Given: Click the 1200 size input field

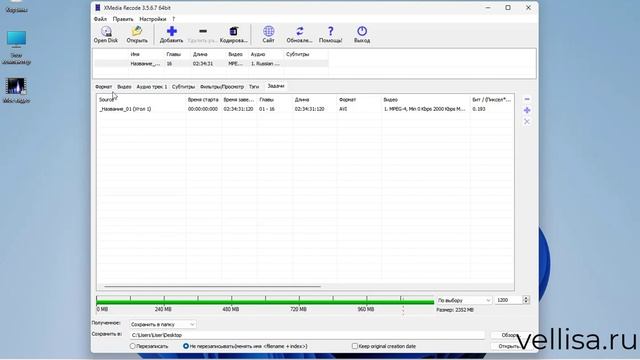Looking at the screenshot, I should pyautogui.click(x=509, y=300).
